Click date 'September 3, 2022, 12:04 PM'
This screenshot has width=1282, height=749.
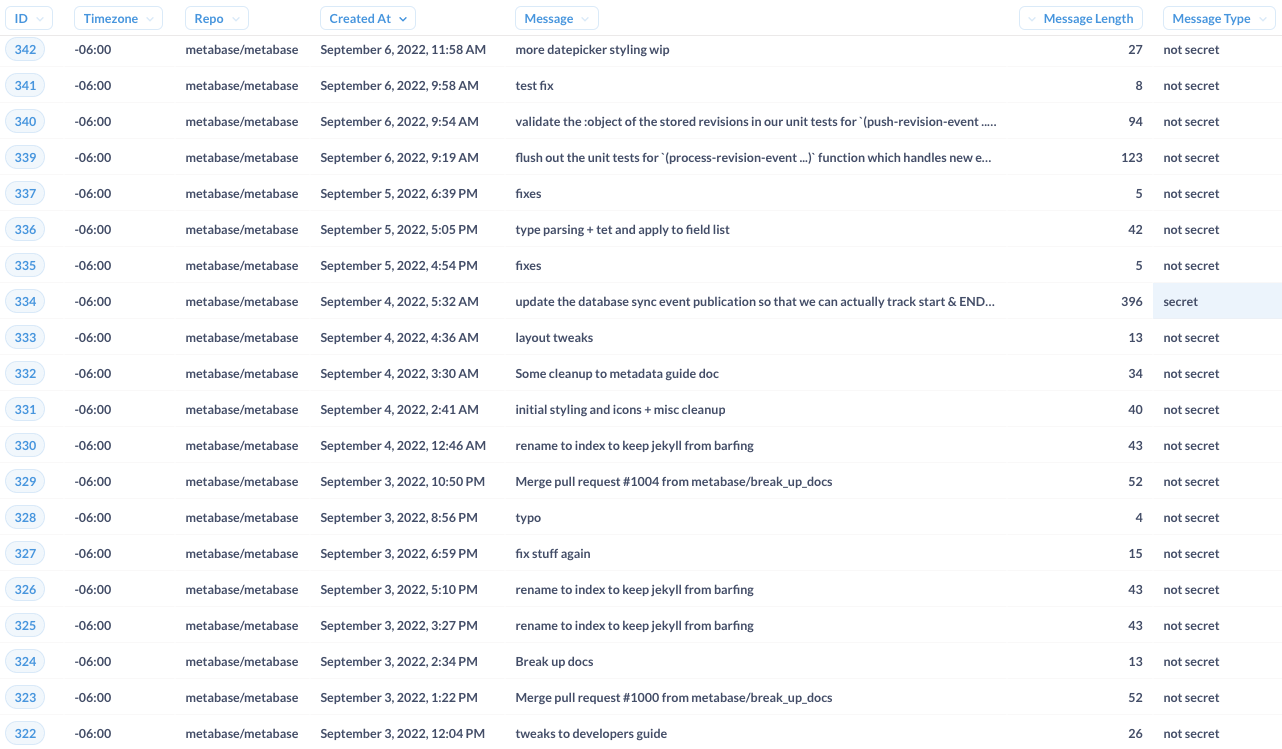(x=402, y=734)
